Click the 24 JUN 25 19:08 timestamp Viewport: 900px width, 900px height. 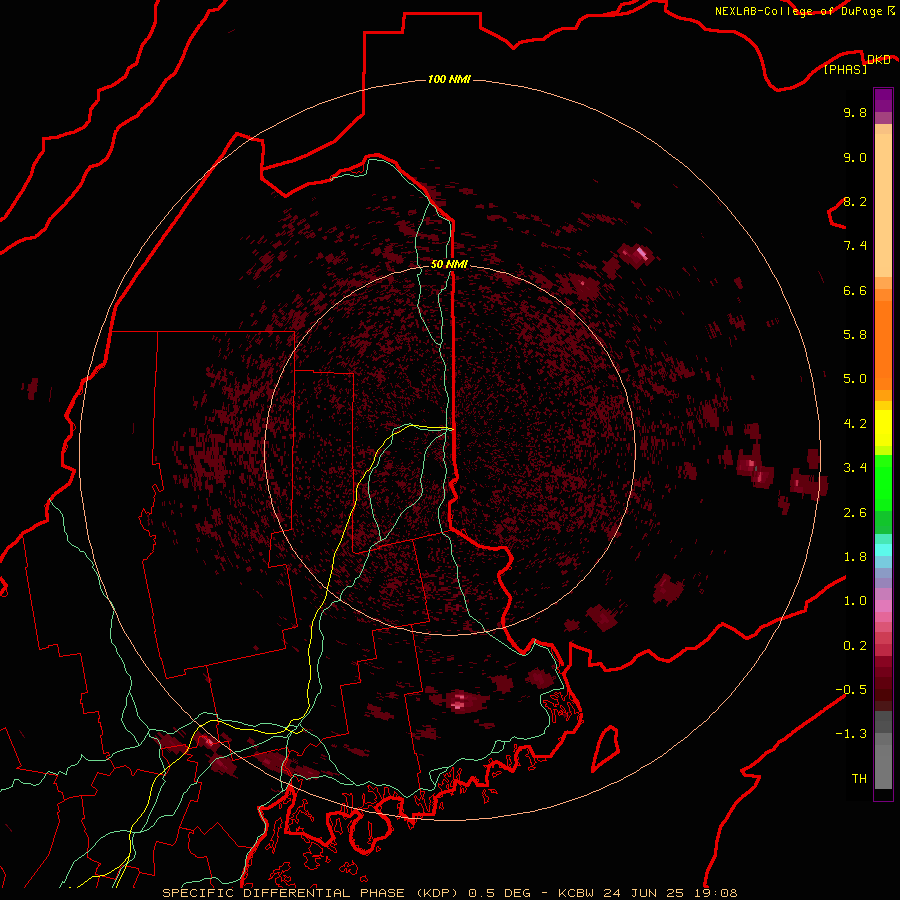click(x=670, y=893)
